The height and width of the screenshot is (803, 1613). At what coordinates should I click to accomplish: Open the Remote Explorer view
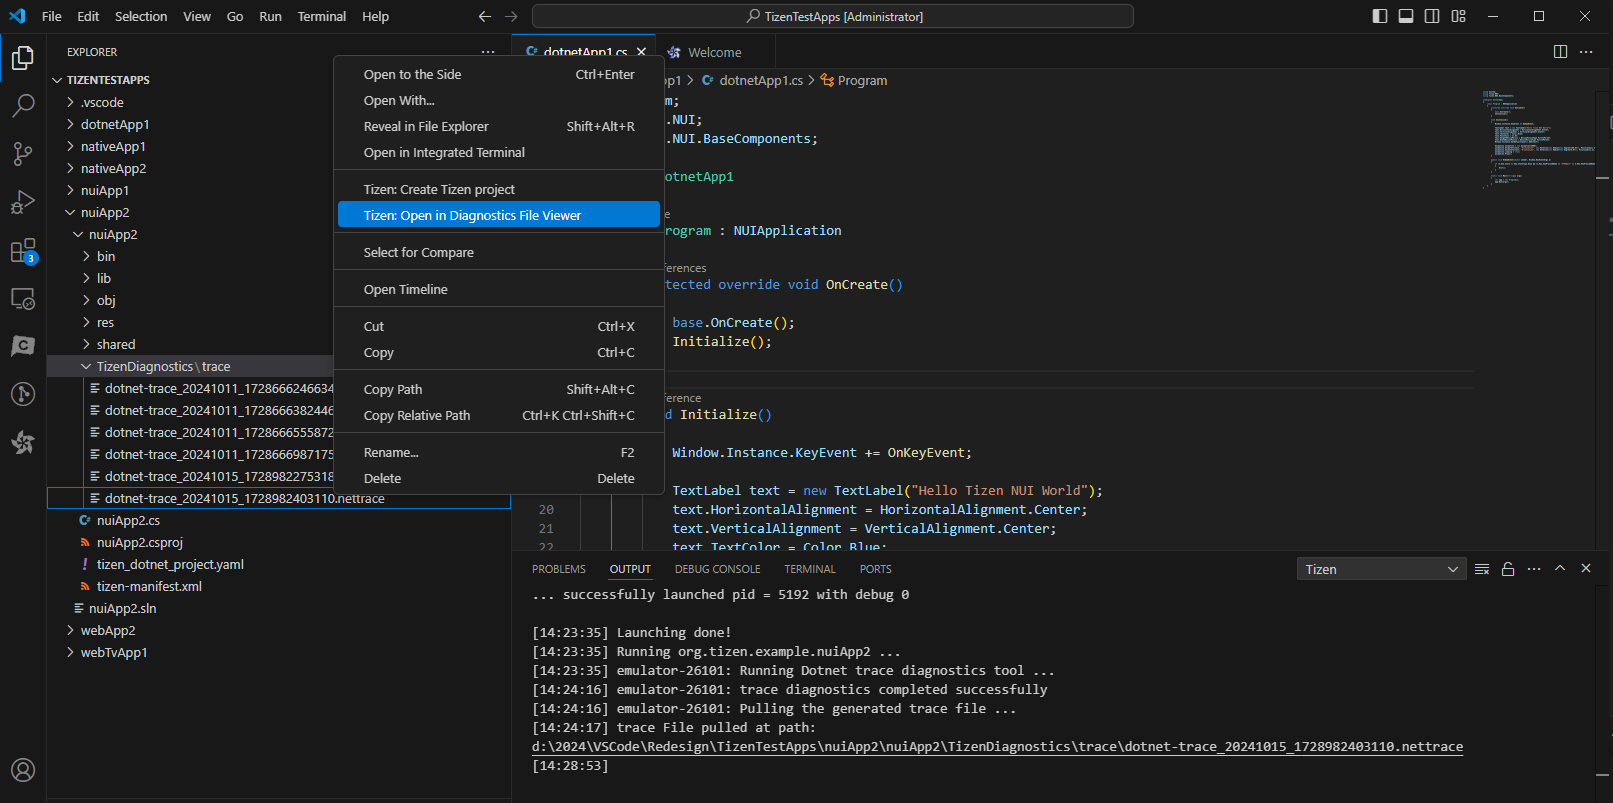pos(22,299)
